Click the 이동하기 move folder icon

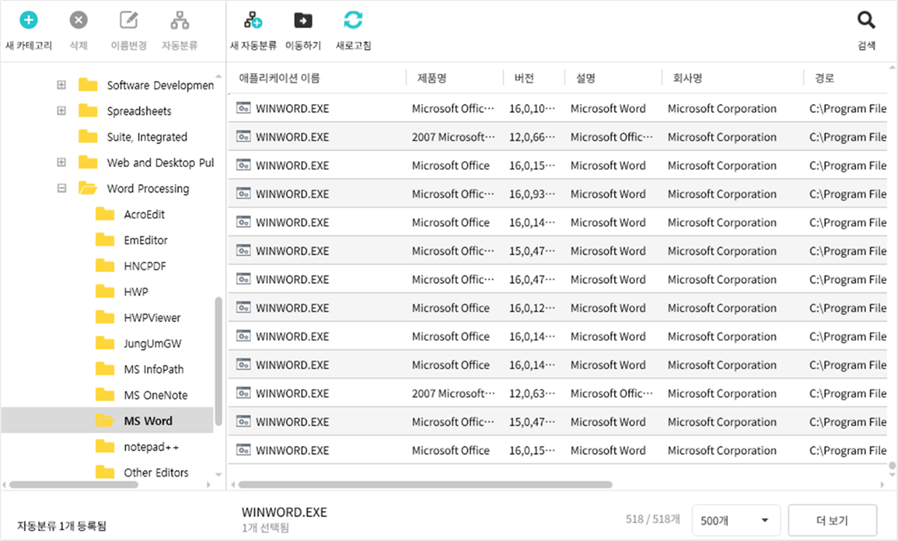(302, 20)
